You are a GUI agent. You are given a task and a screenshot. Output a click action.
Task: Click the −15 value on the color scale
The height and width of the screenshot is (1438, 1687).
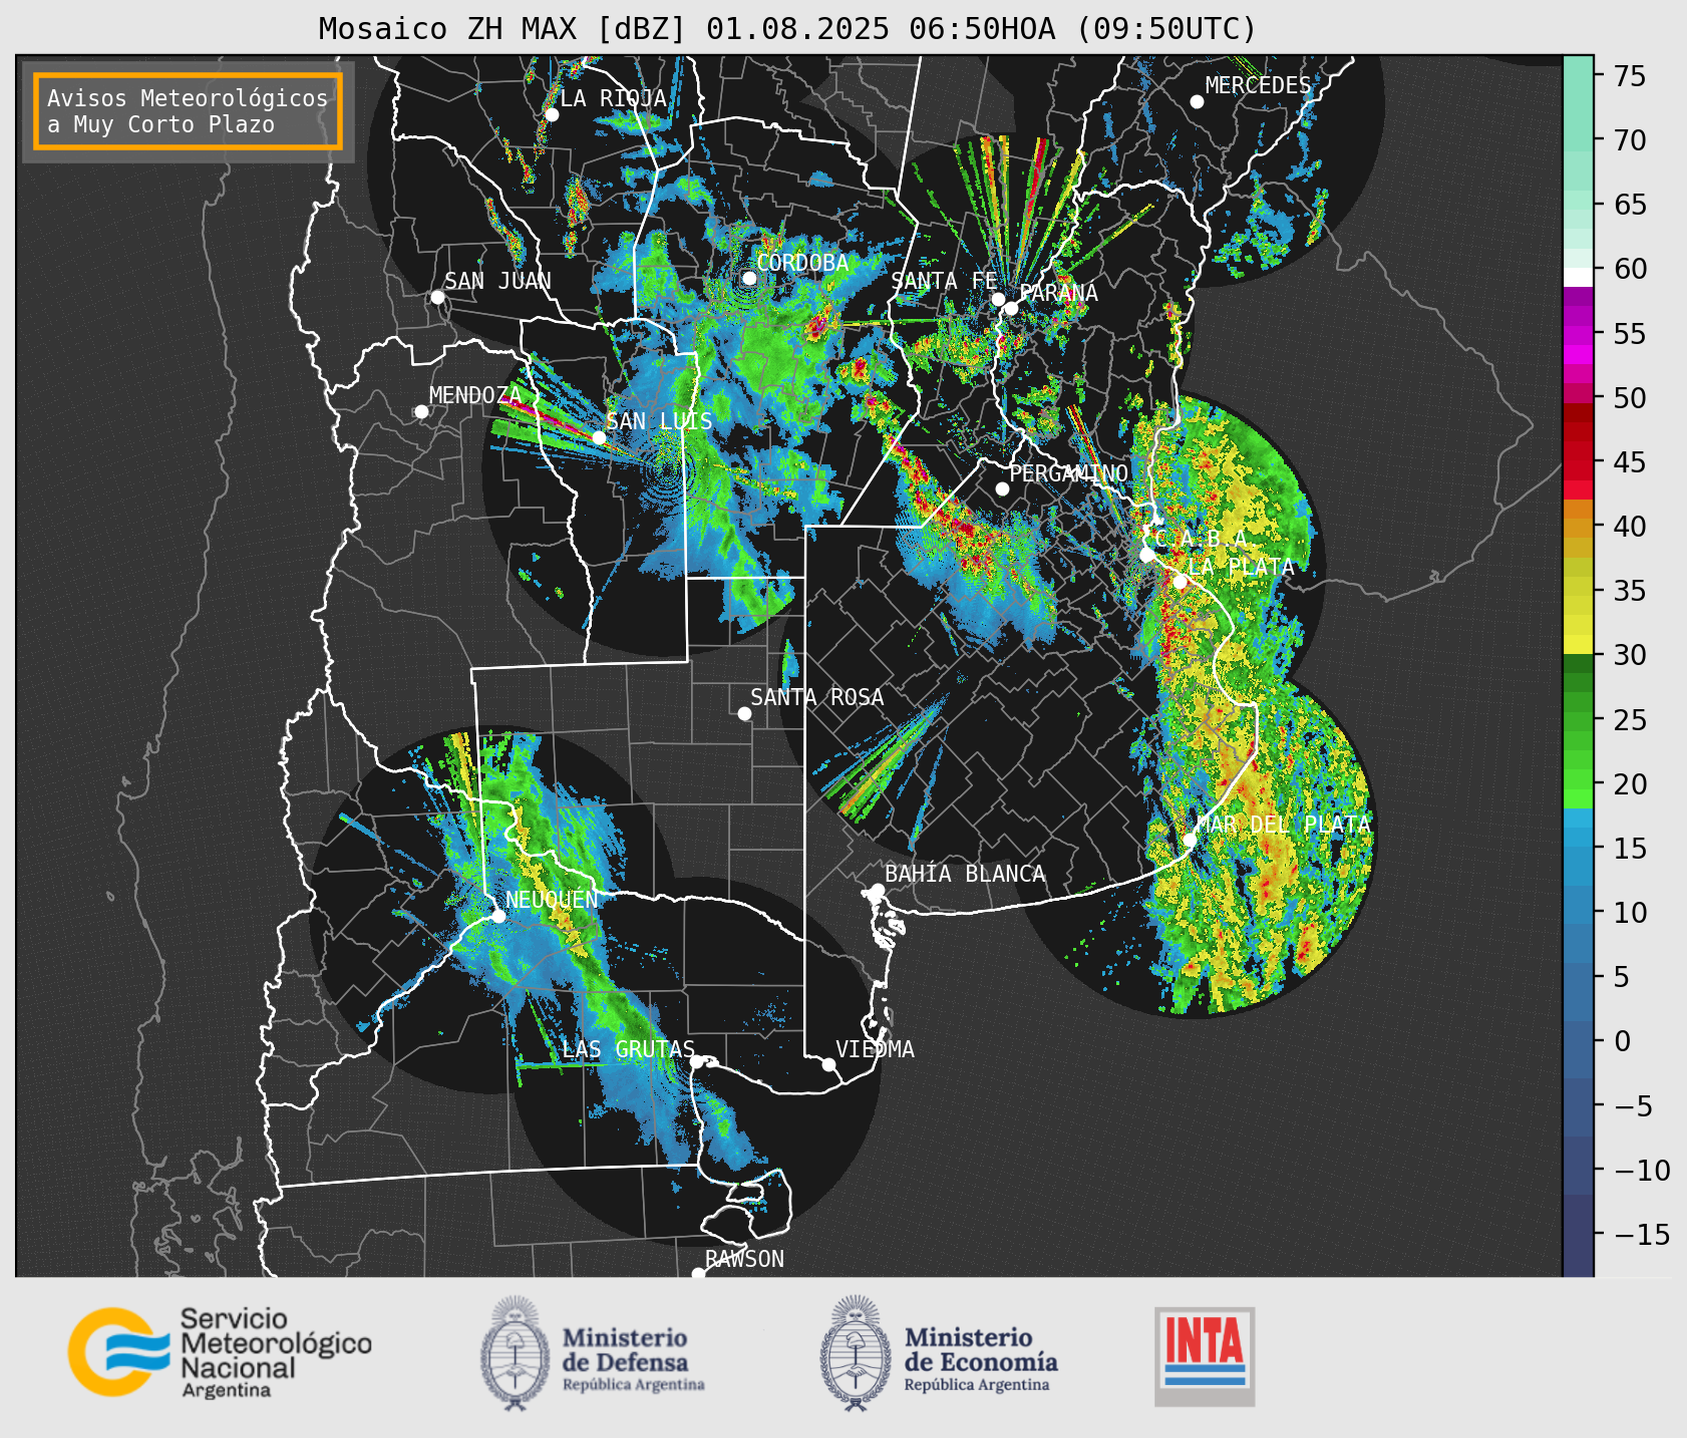tap(1641, 1234)
